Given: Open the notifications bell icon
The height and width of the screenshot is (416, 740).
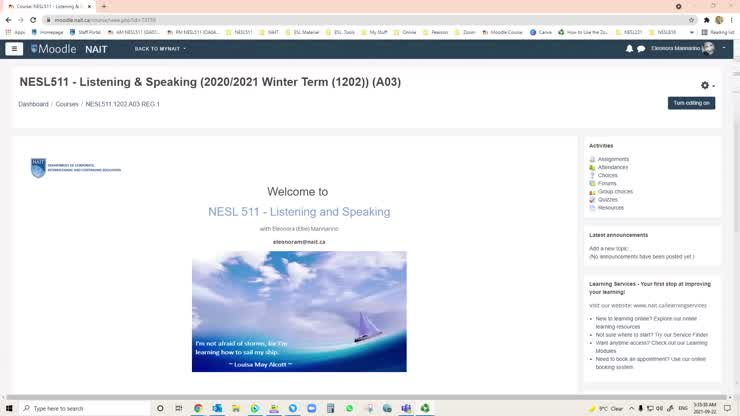Looking at the screenshot, I should 629,49.
